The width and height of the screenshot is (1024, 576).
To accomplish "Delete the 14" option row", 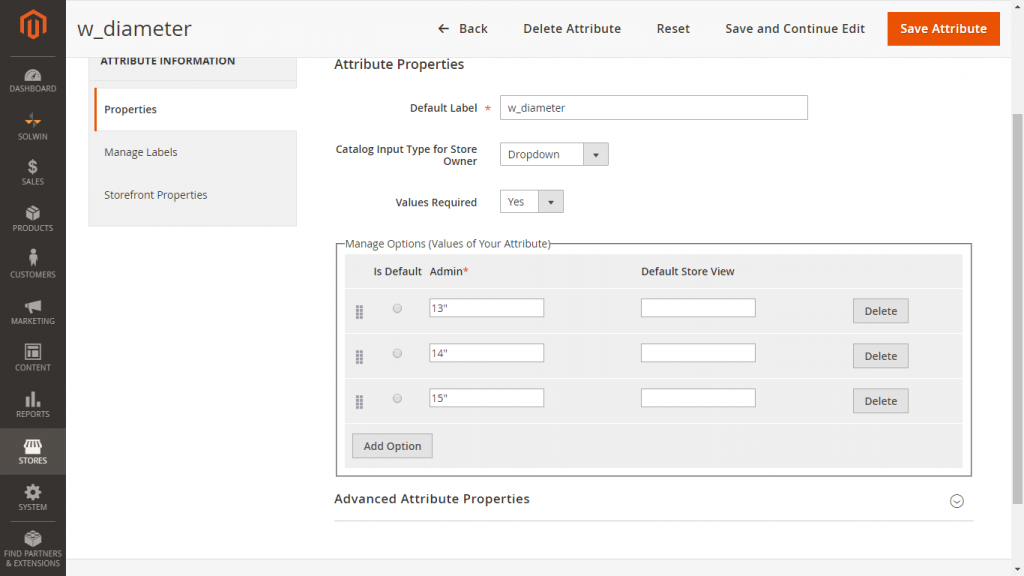I will 880,356.
